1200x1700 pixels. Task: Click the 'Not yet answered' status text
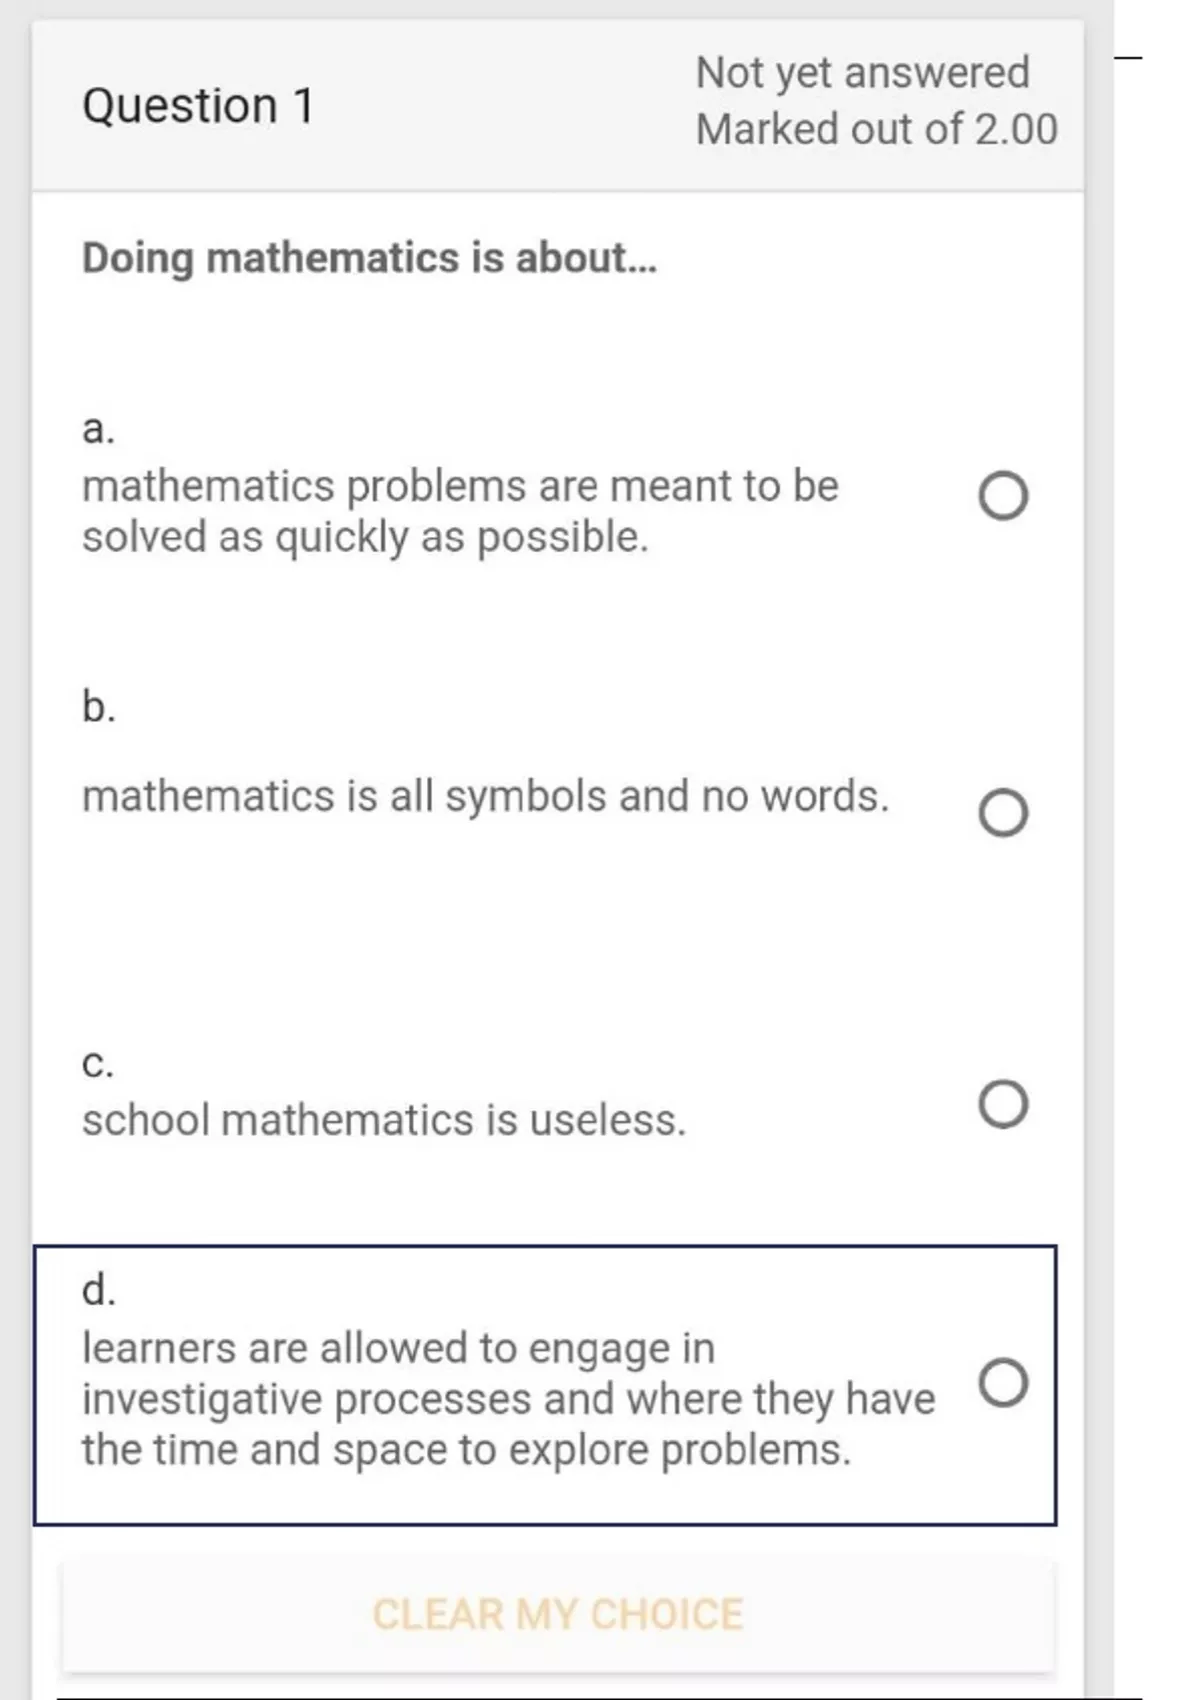pos(862,73)
